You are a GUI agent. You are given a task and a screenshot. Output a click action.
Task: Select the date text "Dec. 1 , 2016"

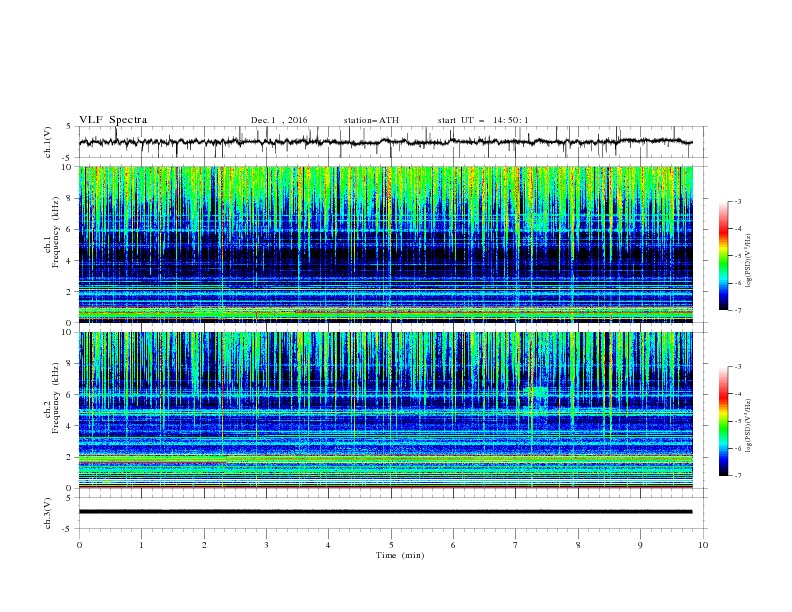tap(279, 120)
